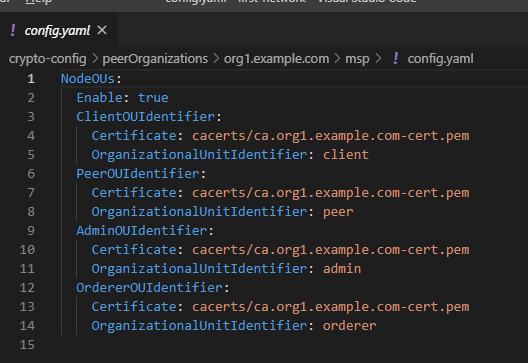Click OrganizationalUnitIdentifier key on line 8
The image size is (528, 363).
tap(199, 212)
